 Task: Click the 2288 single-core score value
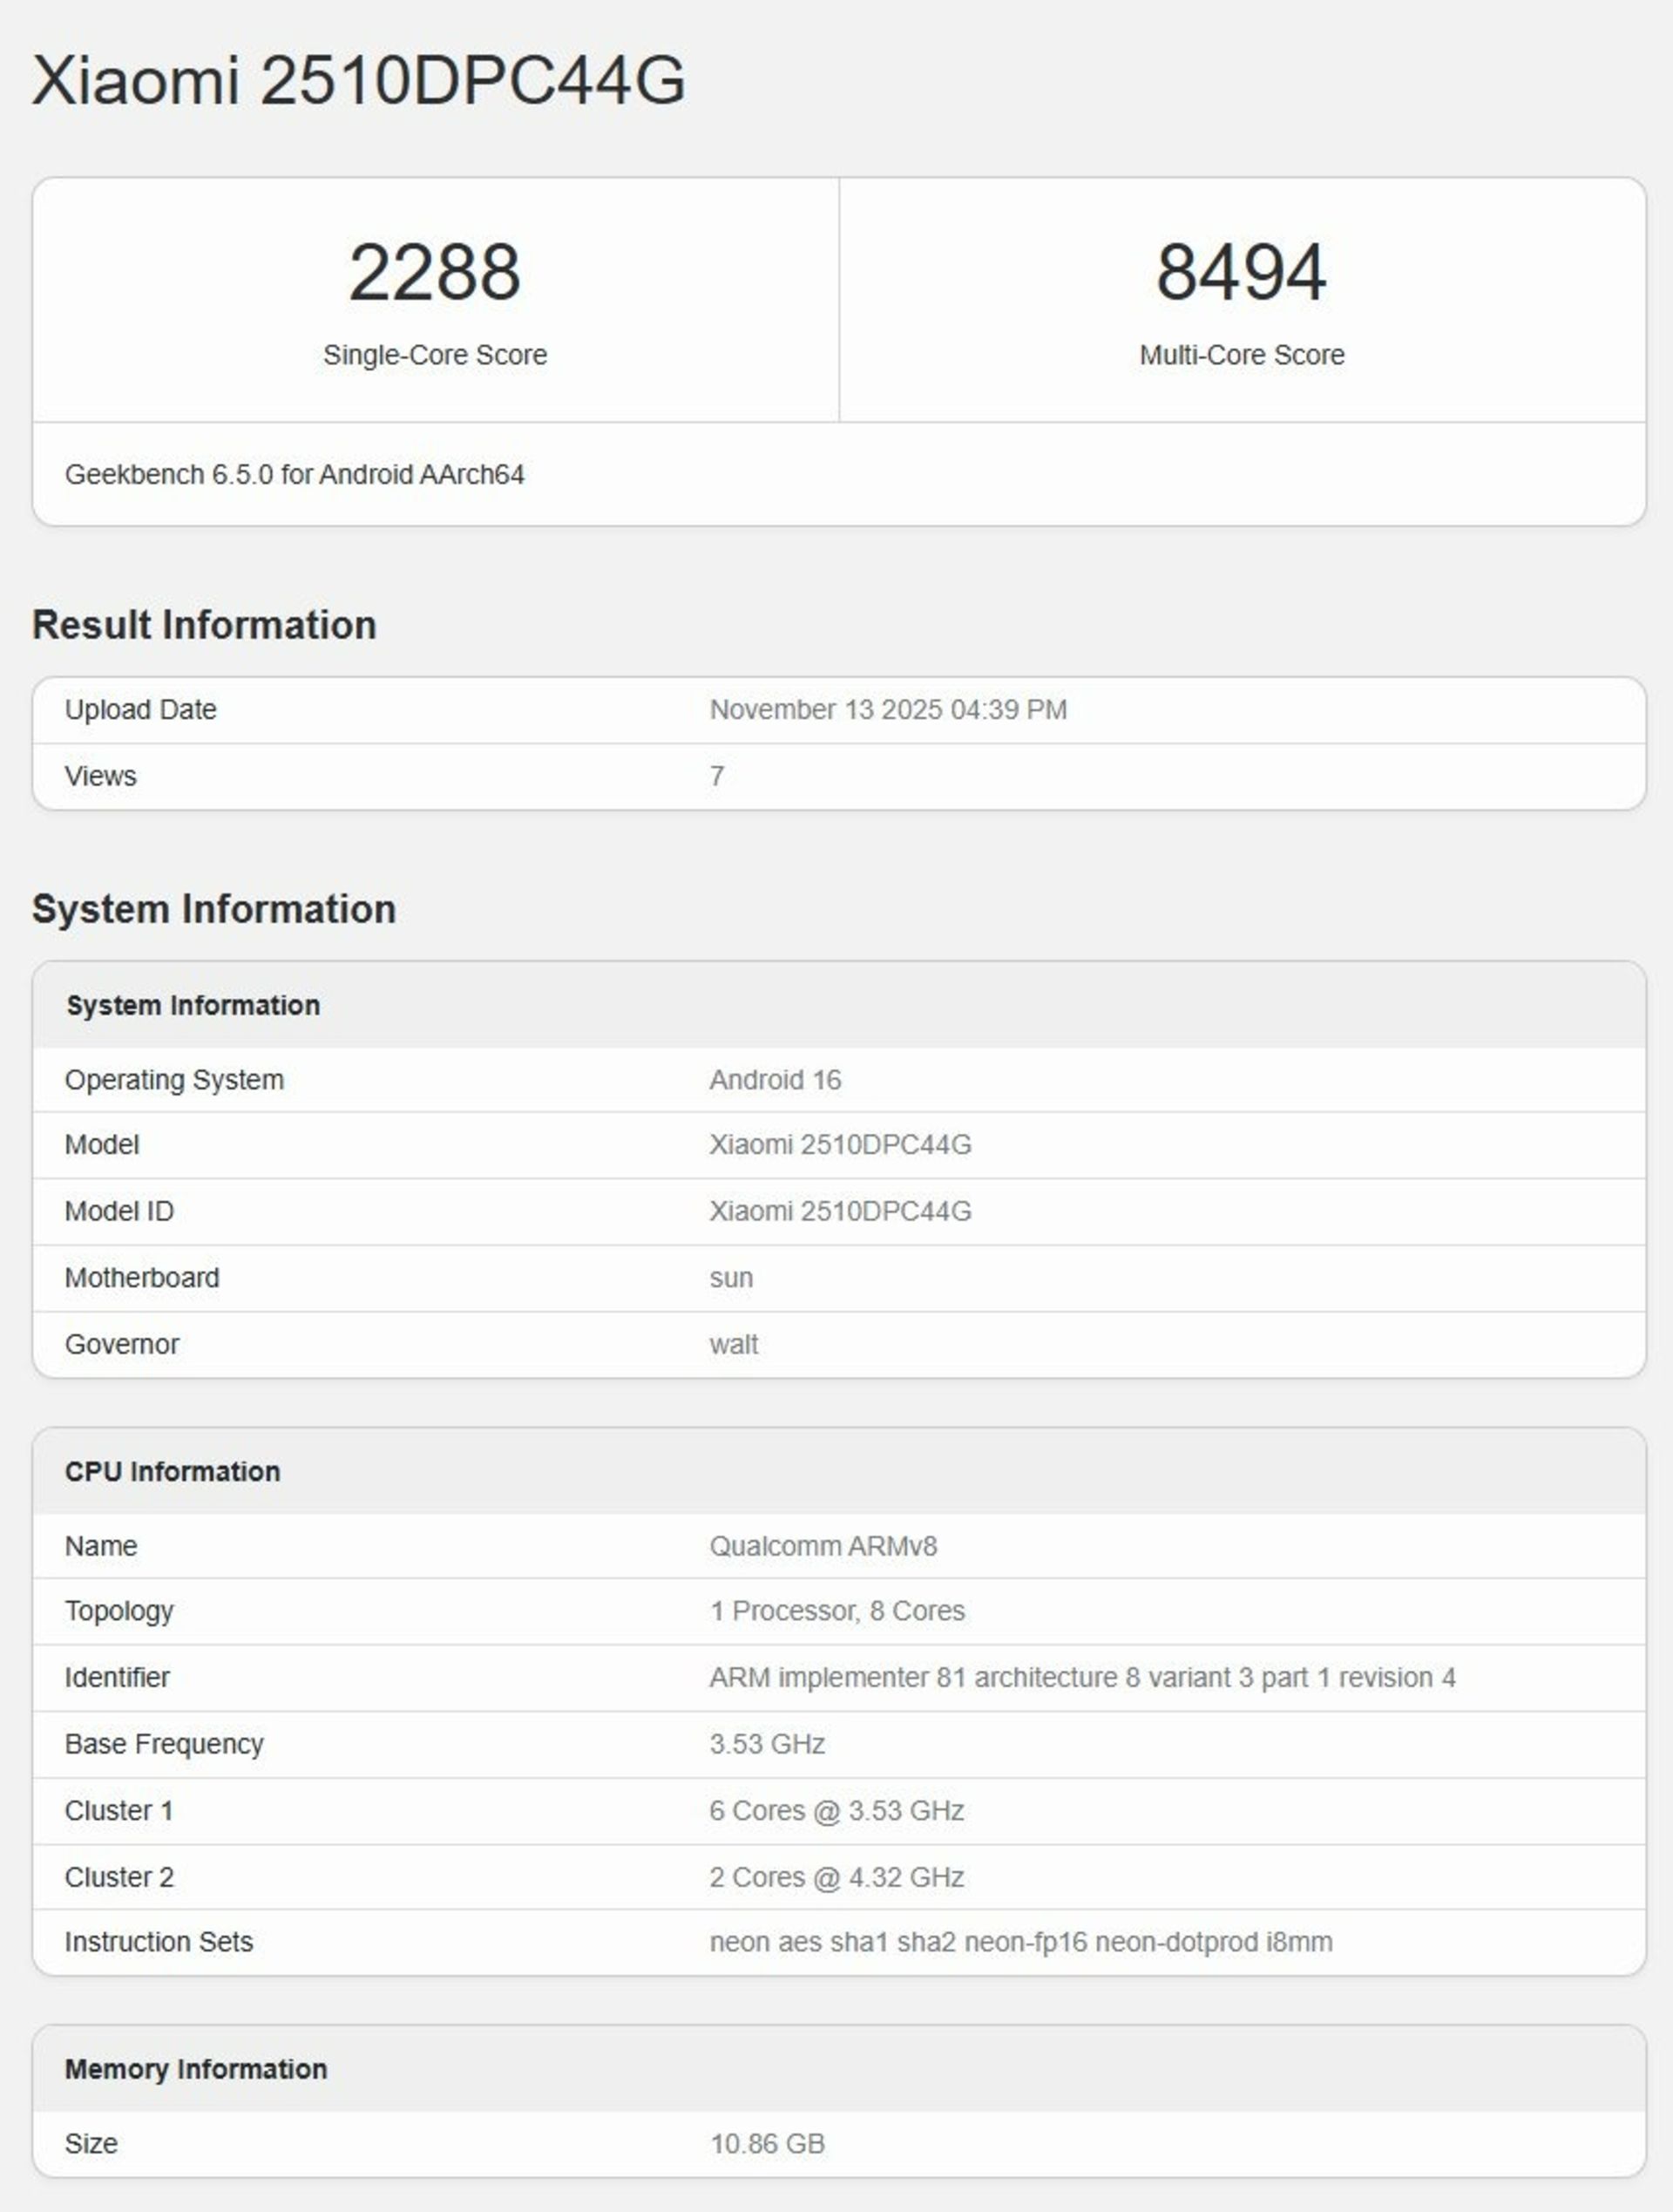point(434,272)
